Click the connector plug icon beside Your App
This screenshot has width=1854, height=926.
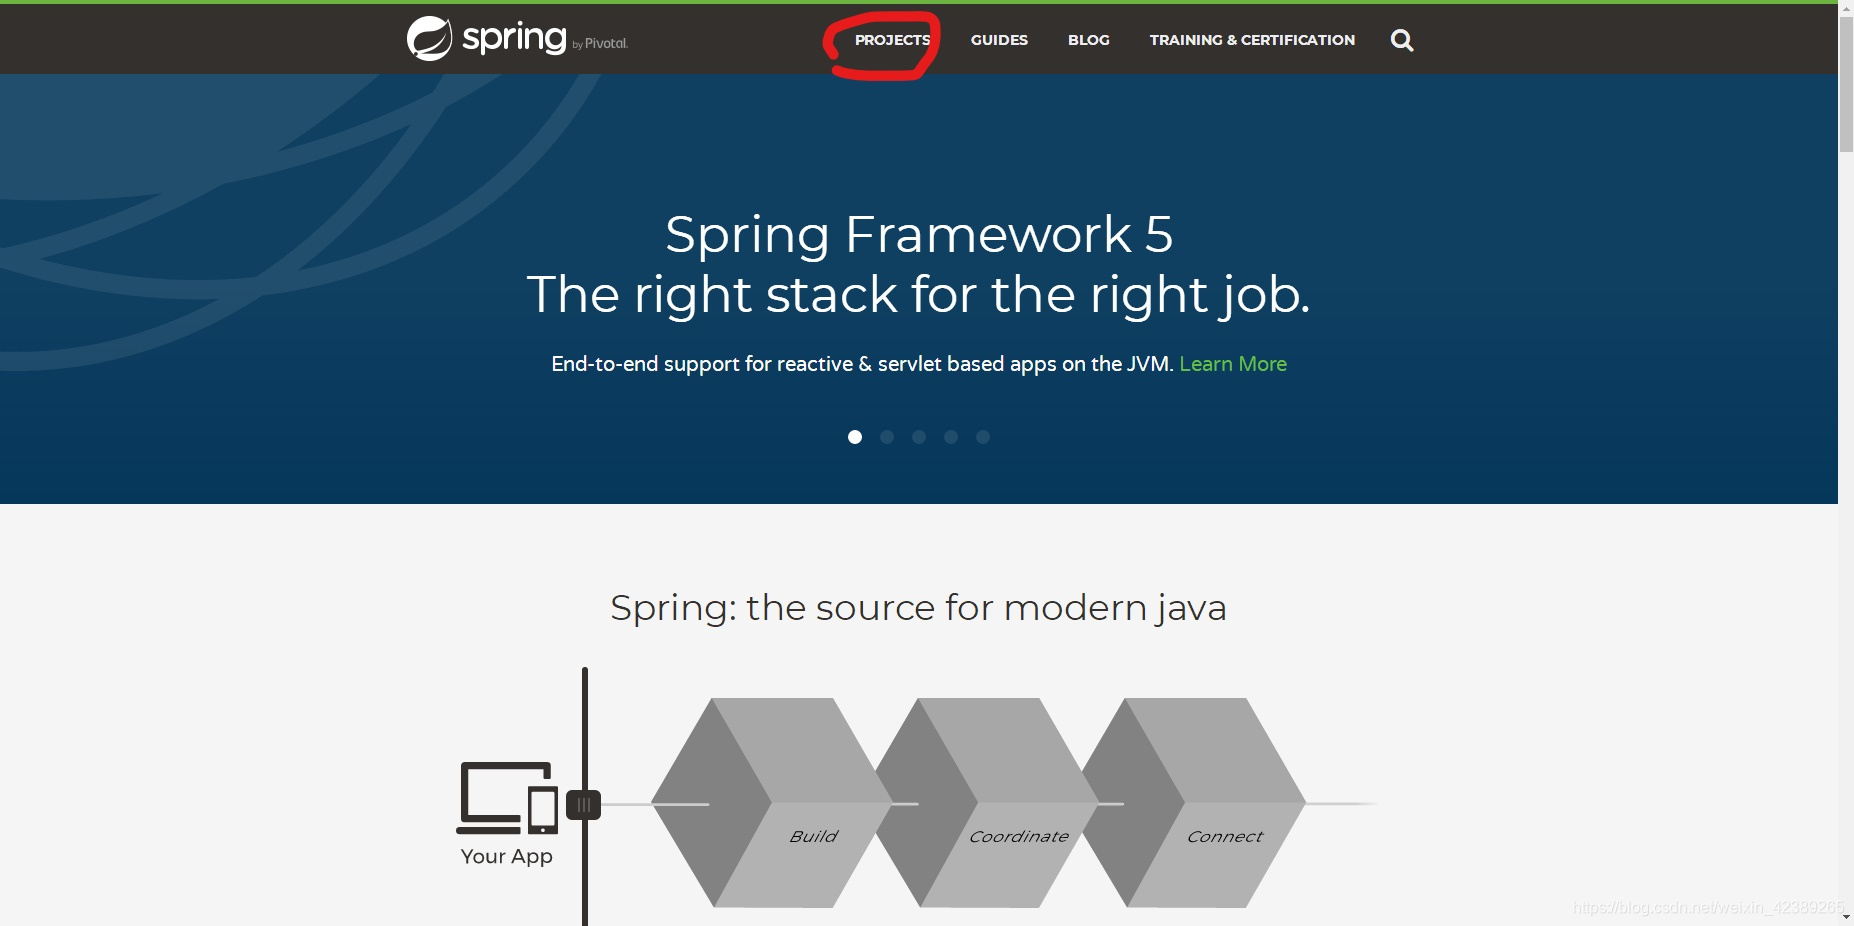[583, 805]
